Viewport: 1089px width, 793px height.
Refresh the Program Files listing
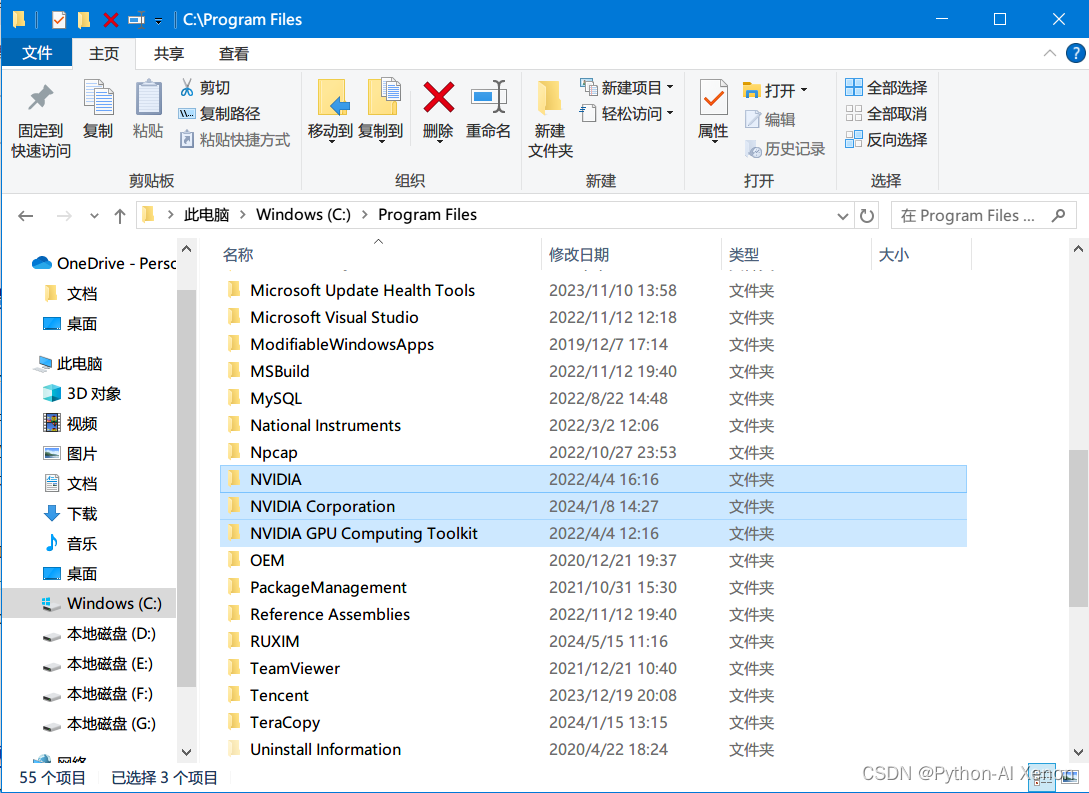coord(867,215)
